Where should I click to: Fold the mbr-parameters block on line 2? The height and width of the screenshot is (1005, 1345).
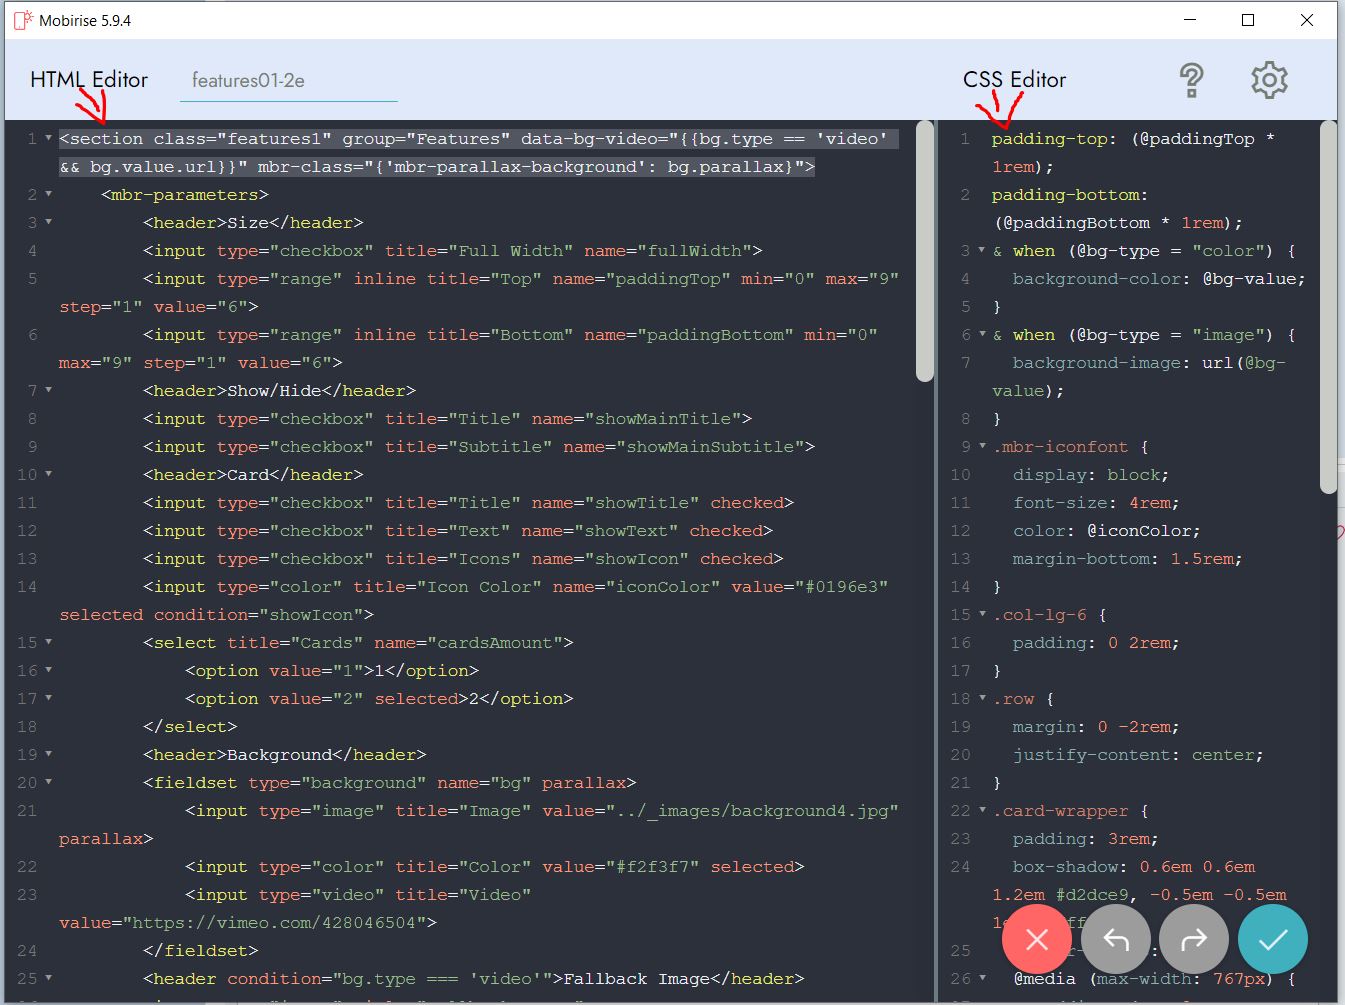48,195
